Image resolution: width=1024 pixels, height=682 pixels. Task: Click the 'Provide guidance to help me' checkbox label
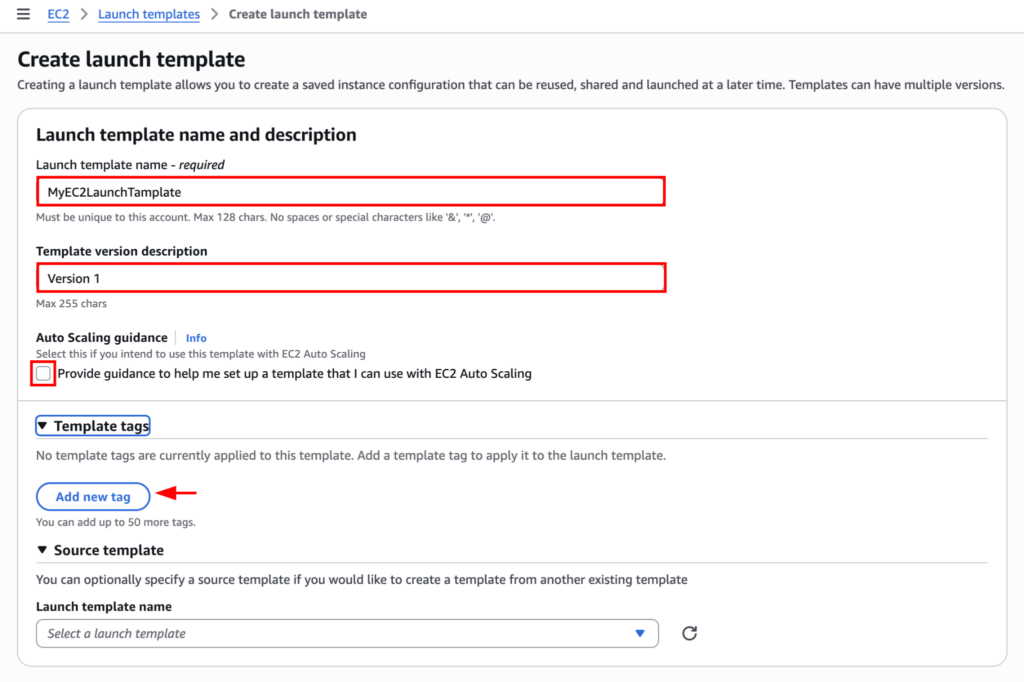(x=294, y=374)
